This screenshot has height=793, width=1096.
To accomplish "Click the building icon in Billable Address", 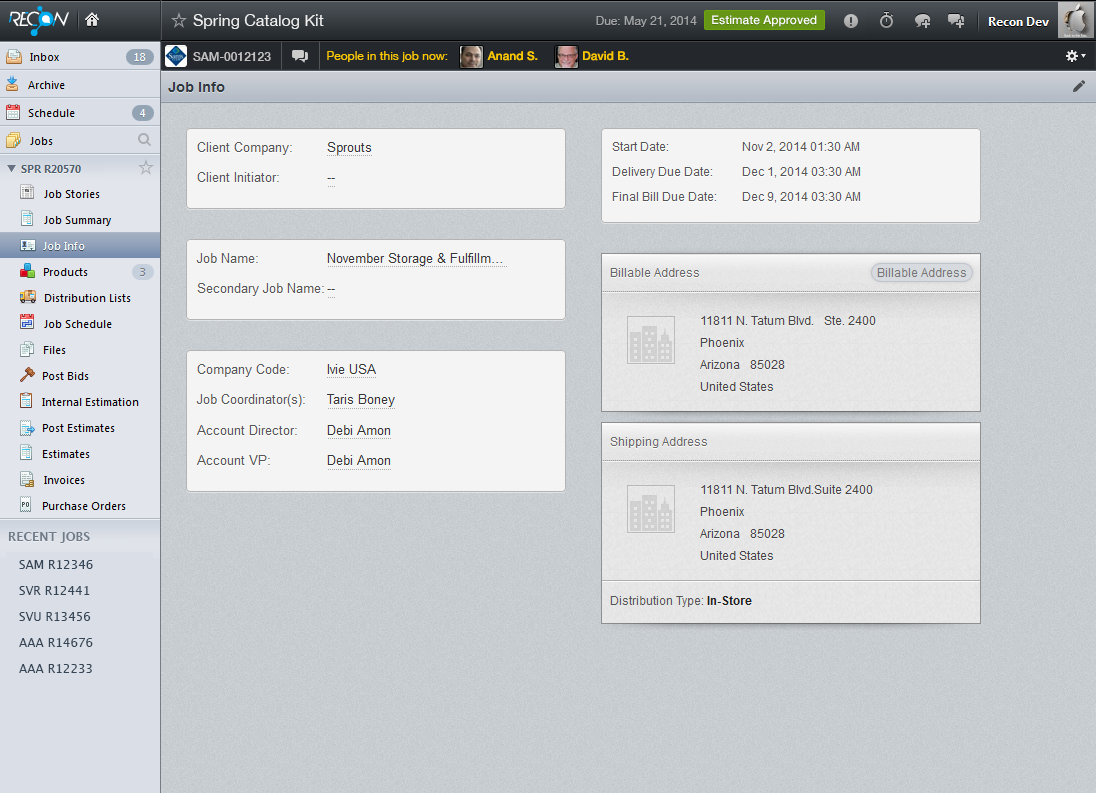I will (651, 340).
